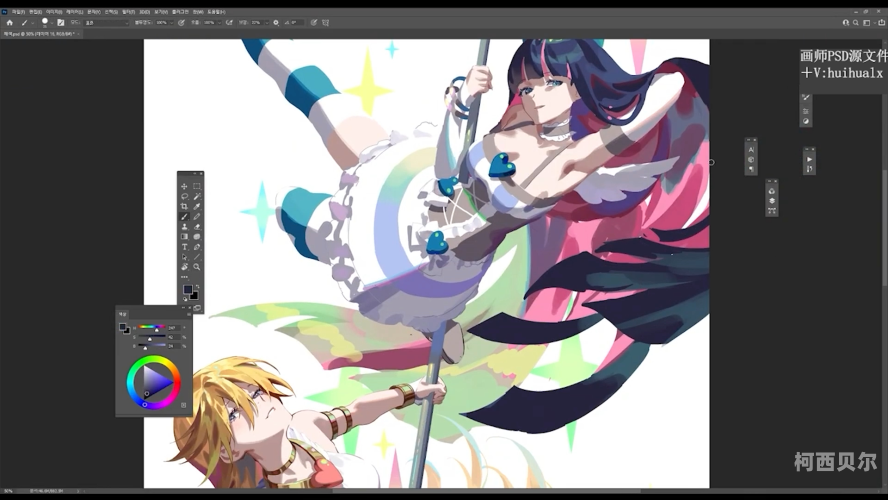Click the foreground color swatch in toolbox
Screen dimensions: 888x500
tap(187, 289)
